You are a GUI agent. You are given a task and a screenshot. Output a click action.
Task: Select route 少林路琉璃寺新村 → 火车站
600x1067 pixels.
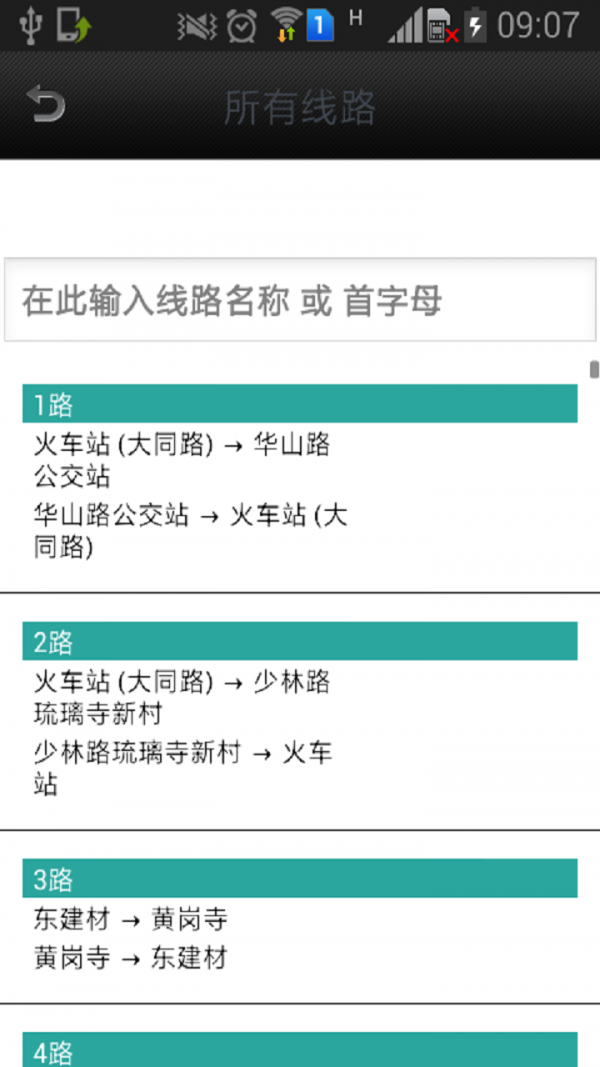182,768
